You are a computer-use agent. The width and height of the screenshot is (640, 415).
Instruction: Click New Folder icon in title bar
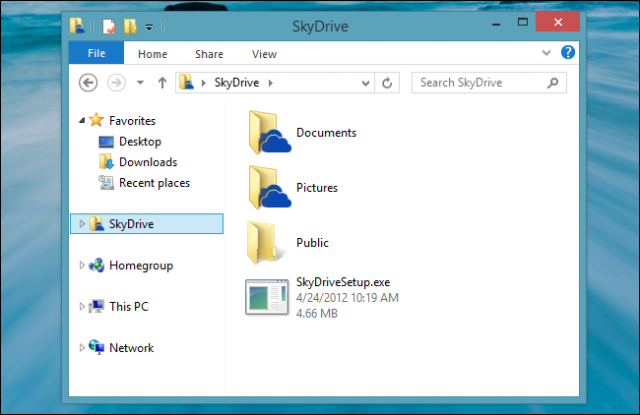click(x=129, y=25)
